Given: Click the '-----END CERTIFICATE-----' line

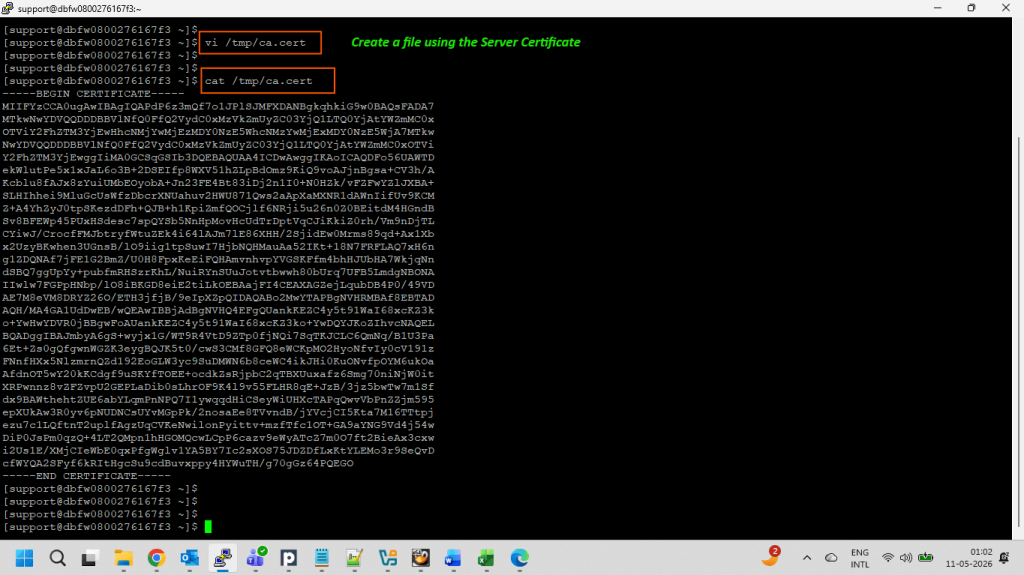Looking at the screenshot, I should point(86,476).
